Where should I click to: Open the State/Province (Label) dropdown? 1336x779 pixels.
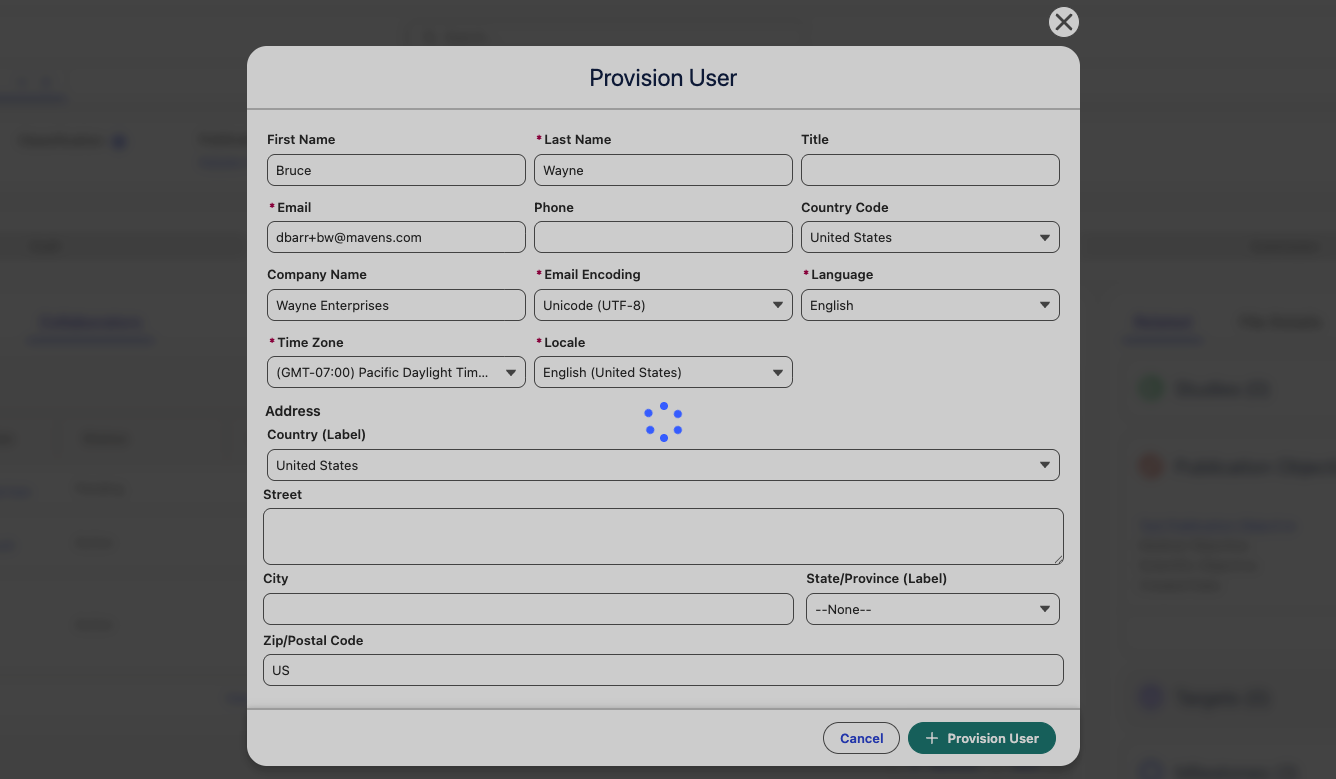click(x=933, y=609)
